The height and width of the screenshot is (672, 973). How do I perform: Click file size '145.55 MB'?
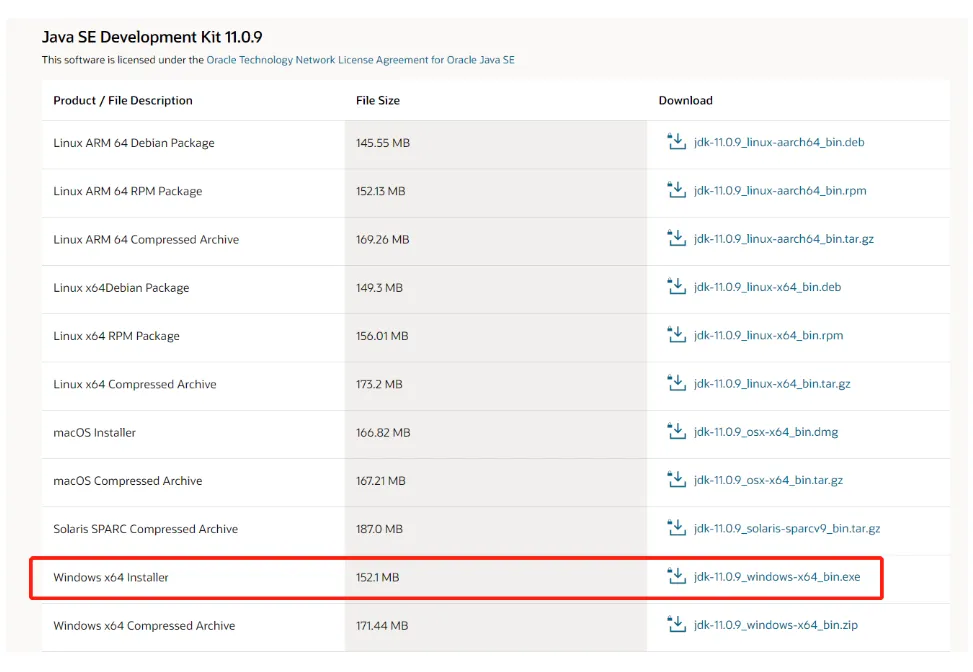point(383,143)
